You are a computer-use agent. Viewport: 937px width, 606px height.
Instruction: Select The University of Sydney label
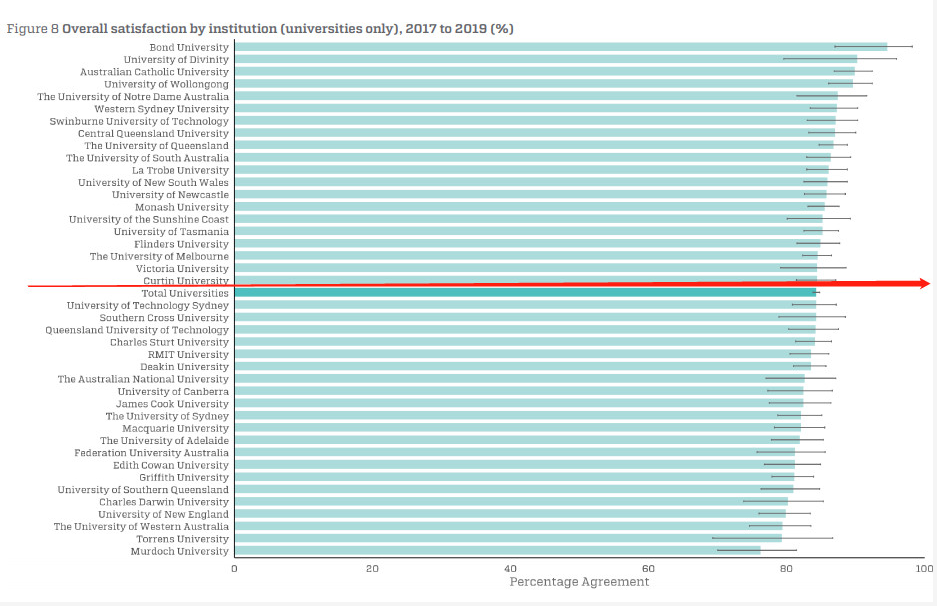(x=167, y=416)
